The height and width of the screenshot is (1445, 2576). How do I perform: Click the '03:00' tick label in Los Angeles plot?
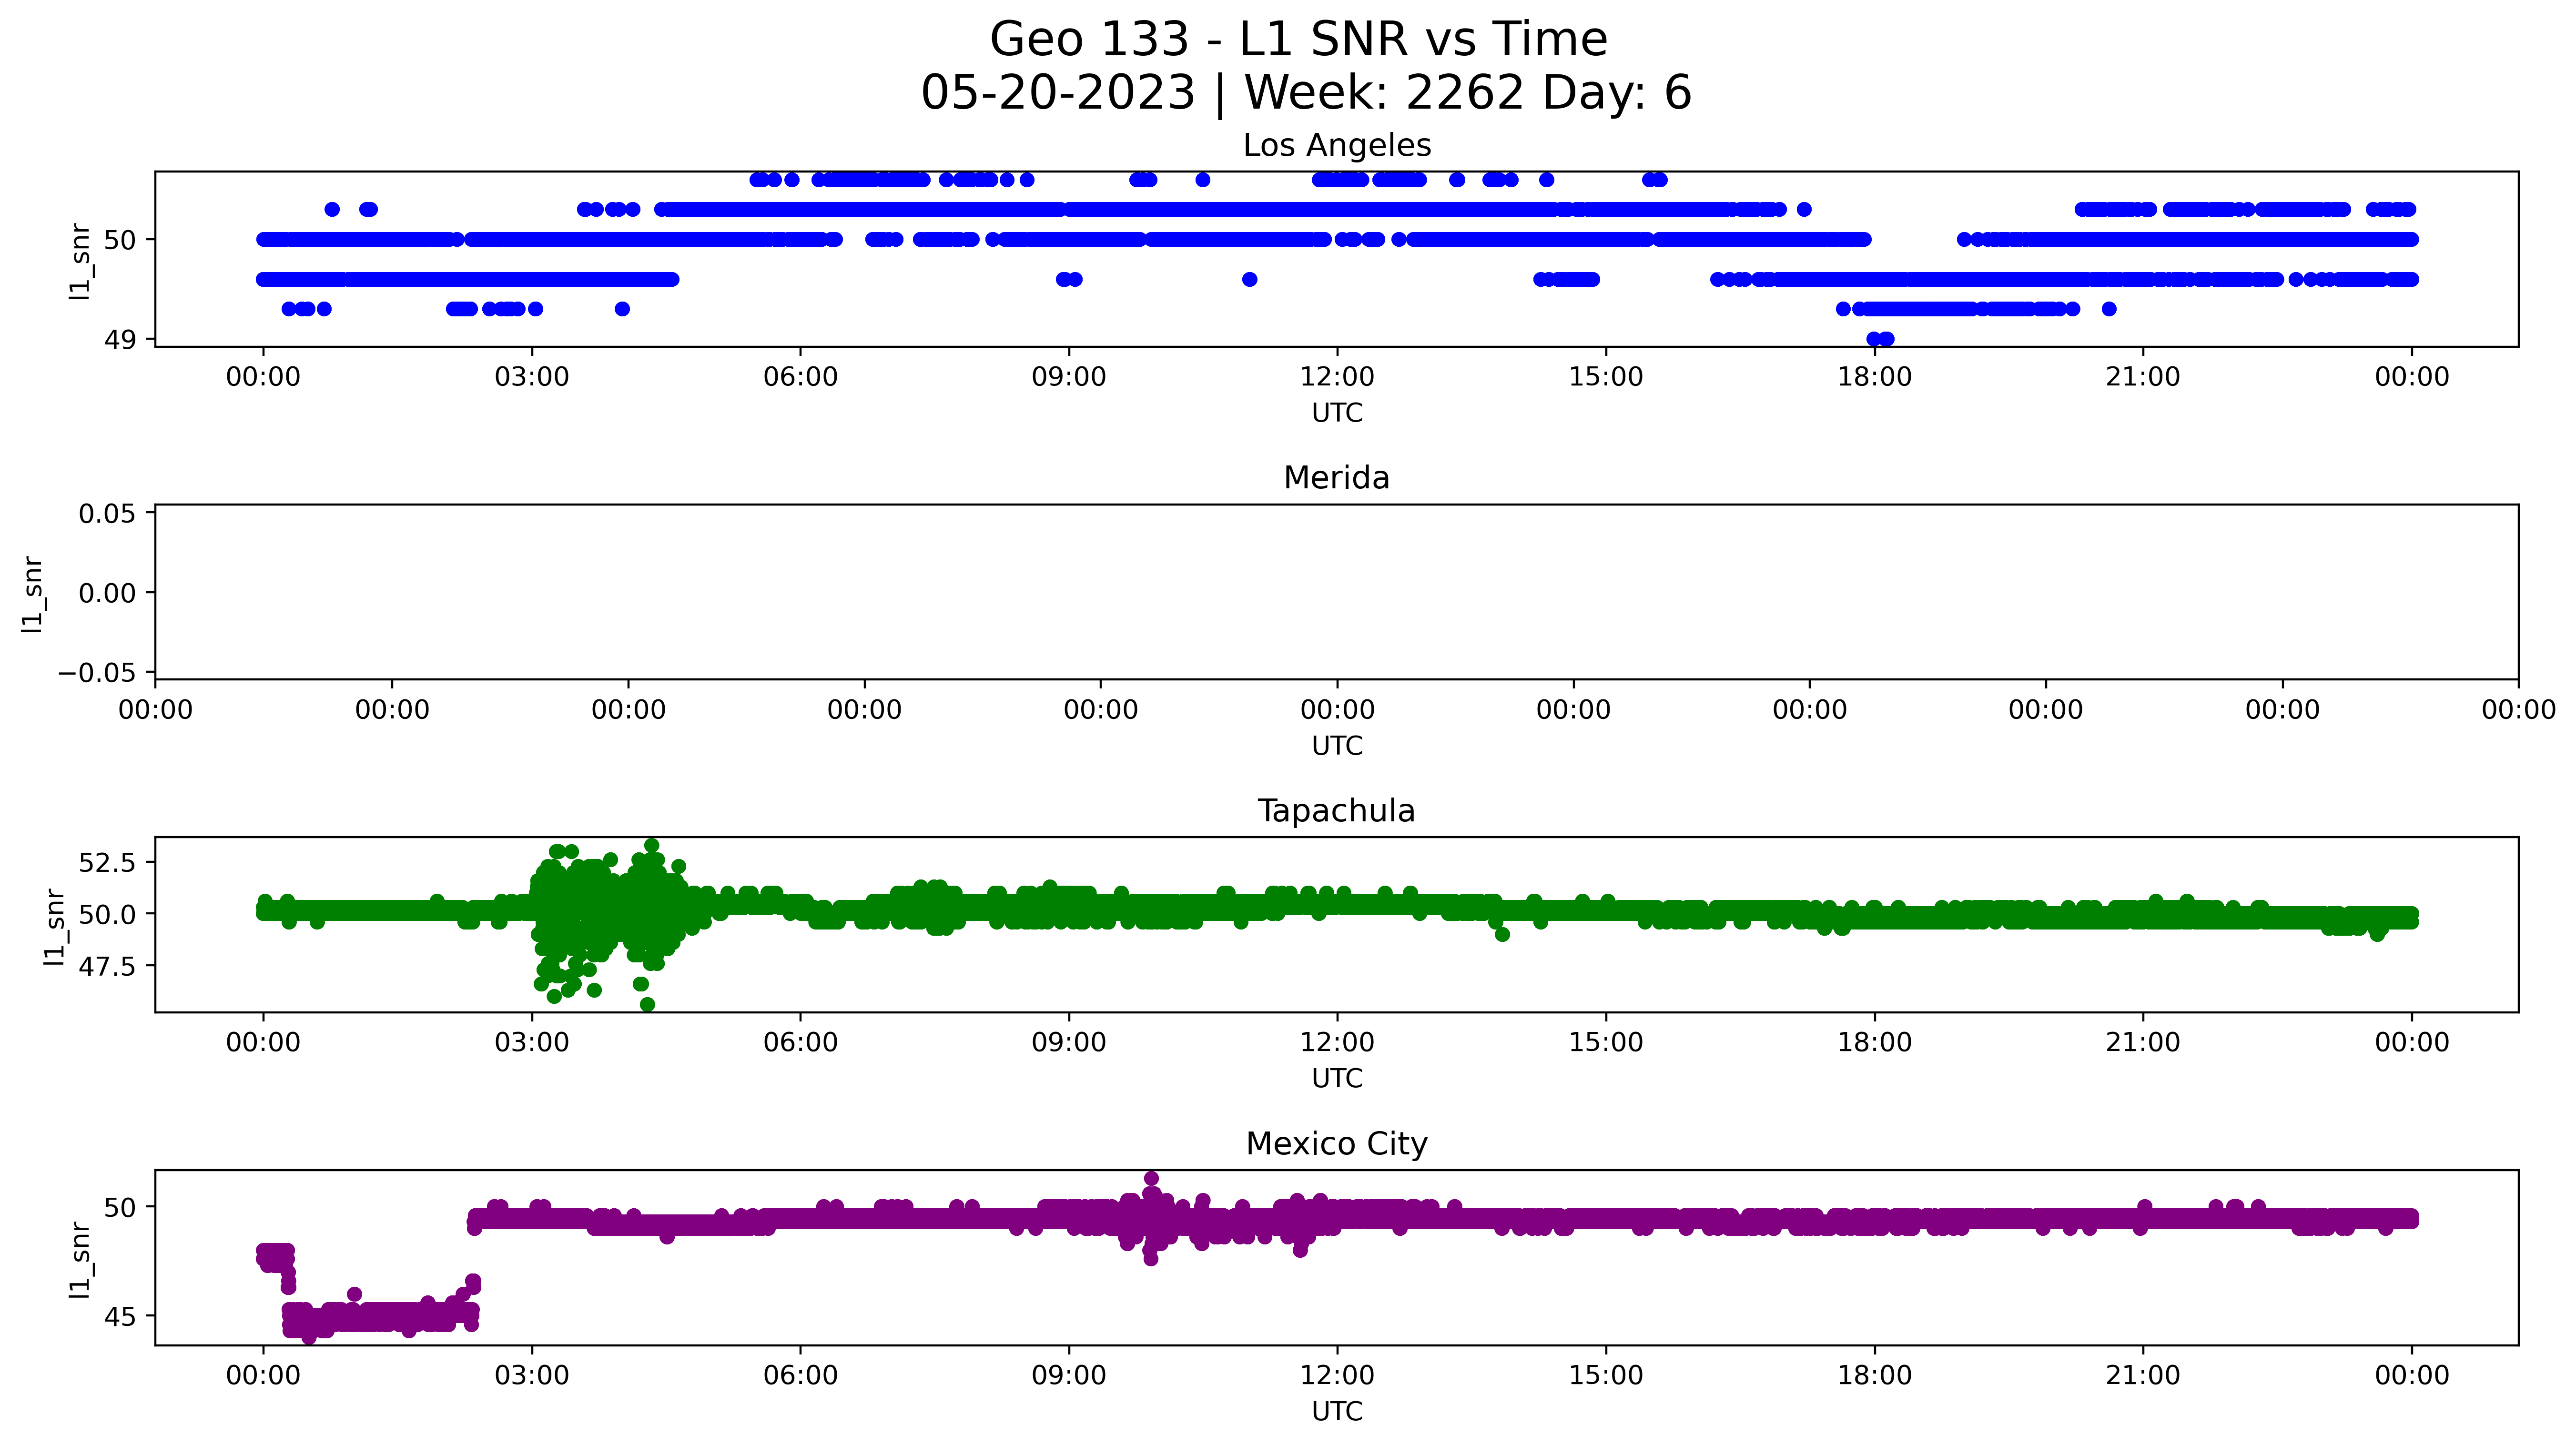coord(532,377)
